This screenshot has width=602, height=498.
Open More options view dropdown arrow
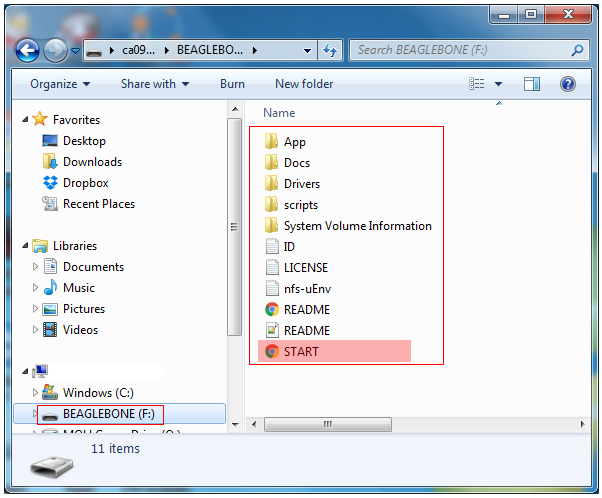tap(498, 84)
